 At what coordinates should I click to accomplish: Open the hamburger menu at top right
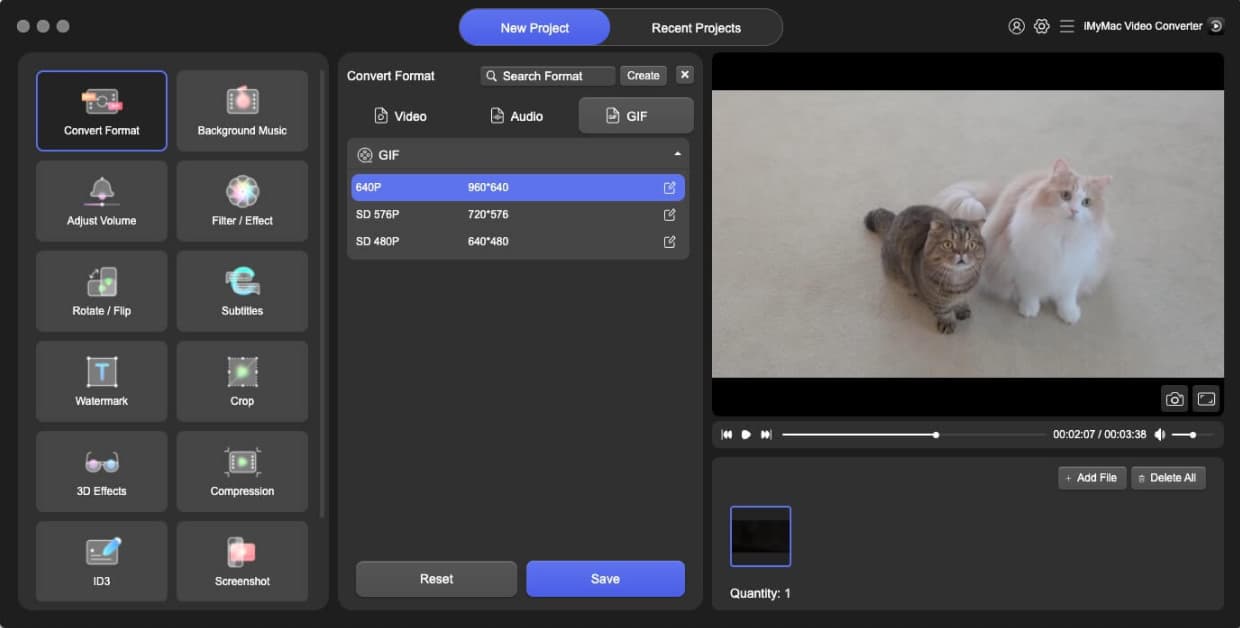point(1066,27)
